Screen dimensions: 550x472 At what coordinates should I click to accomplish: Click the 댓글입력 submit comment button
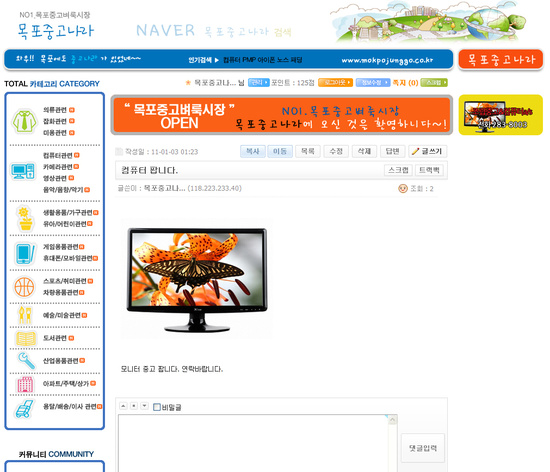[423, 448]
